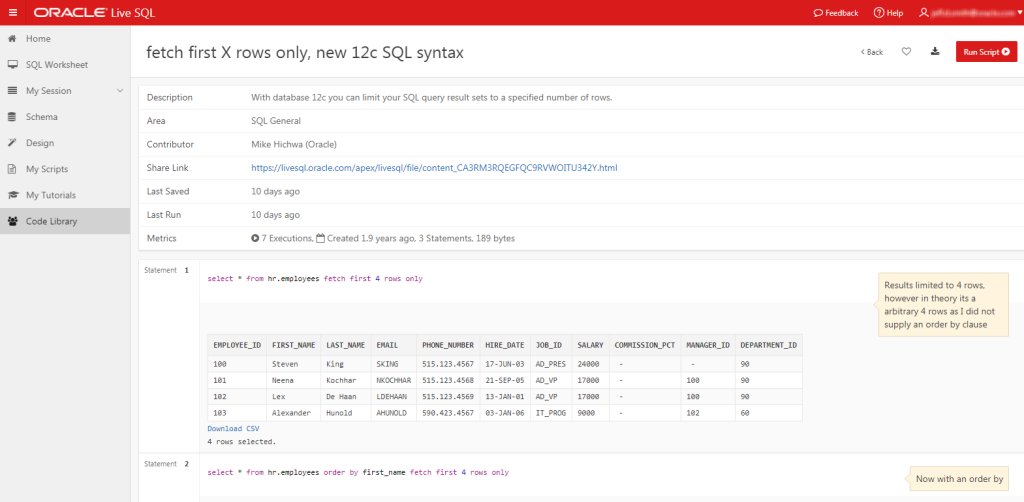This screenshot has height=502, width=1024.
Task: Click the Run Script button
Action: pos(986,52)
